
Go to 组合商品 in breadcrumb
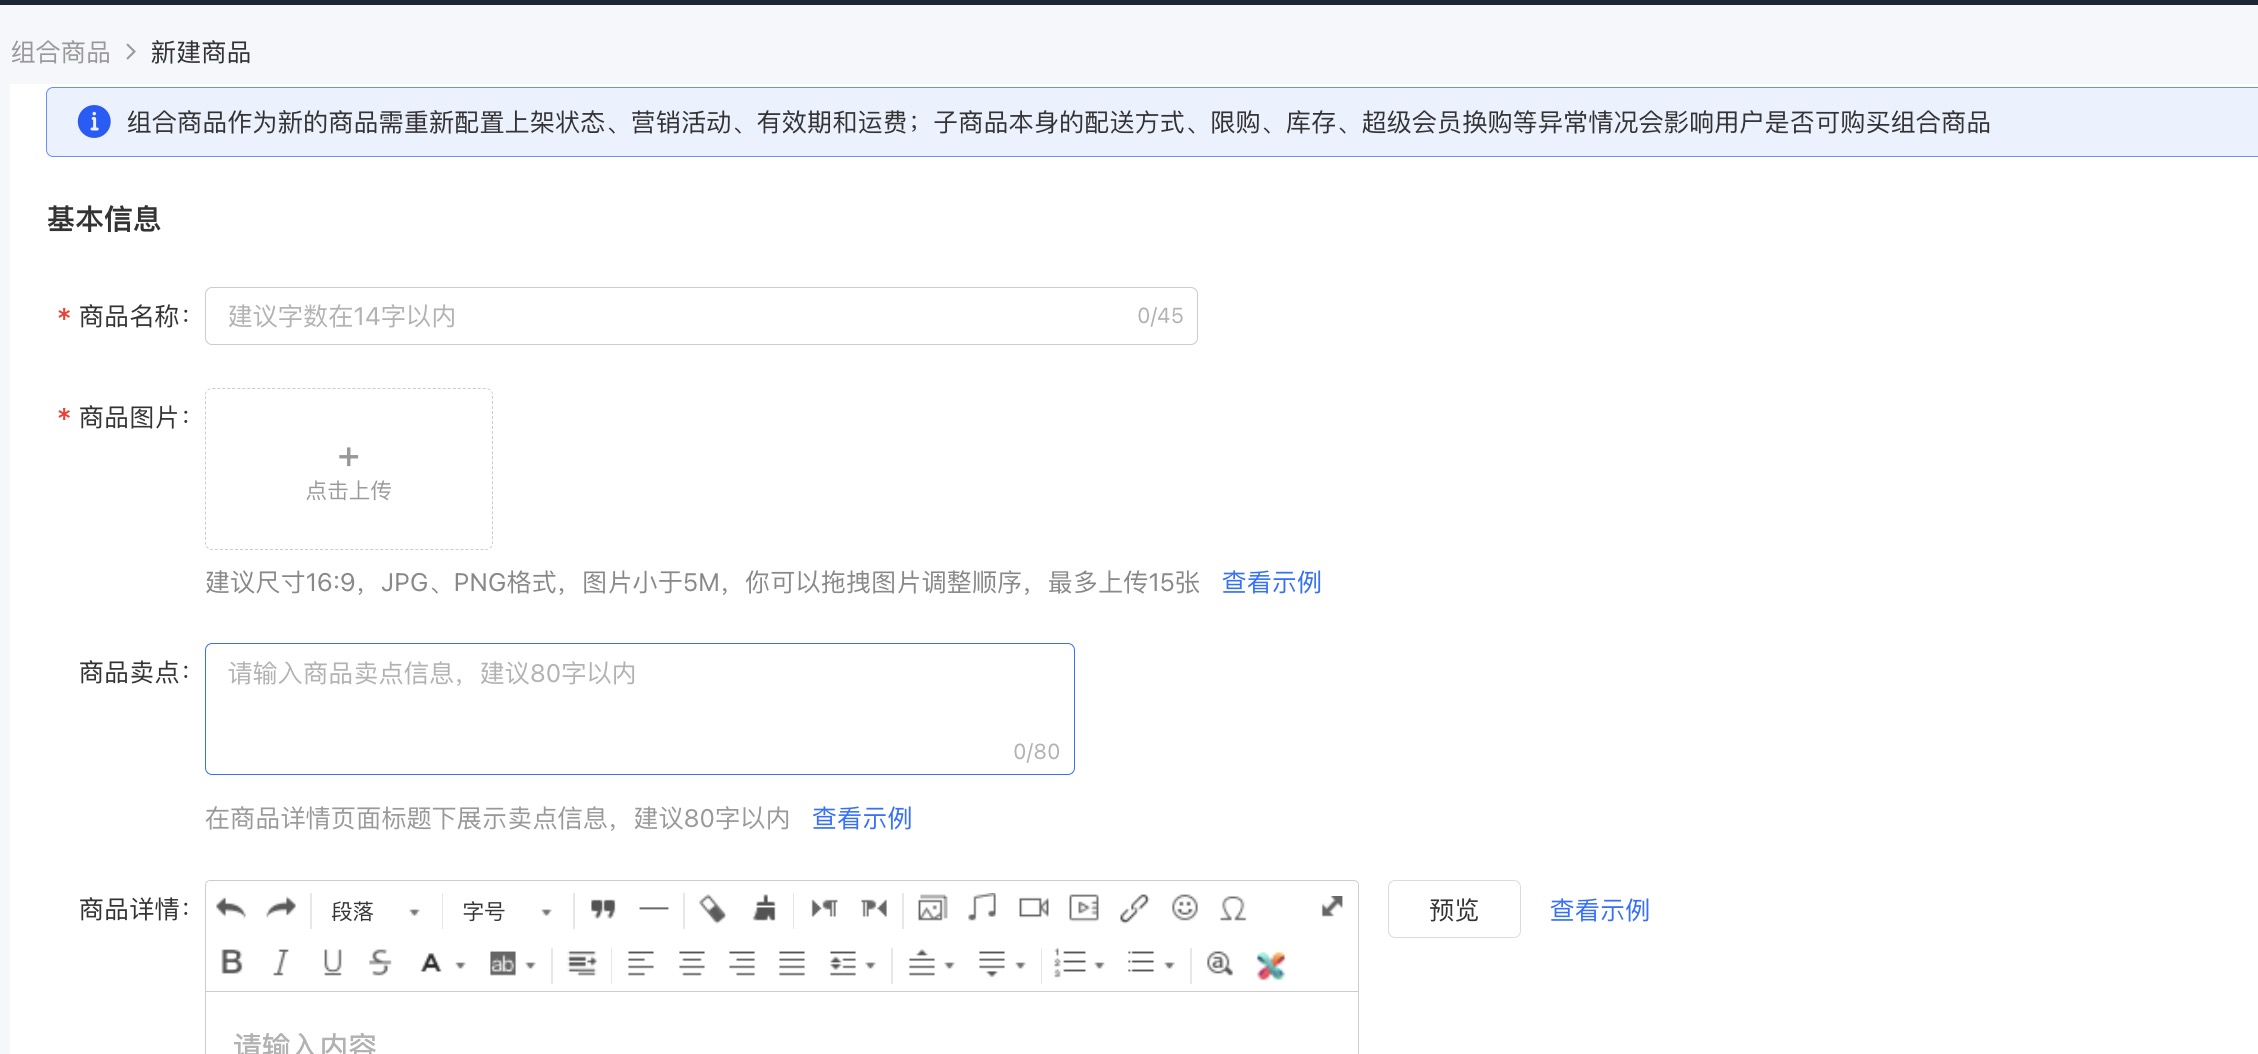(x=61, y=52)
